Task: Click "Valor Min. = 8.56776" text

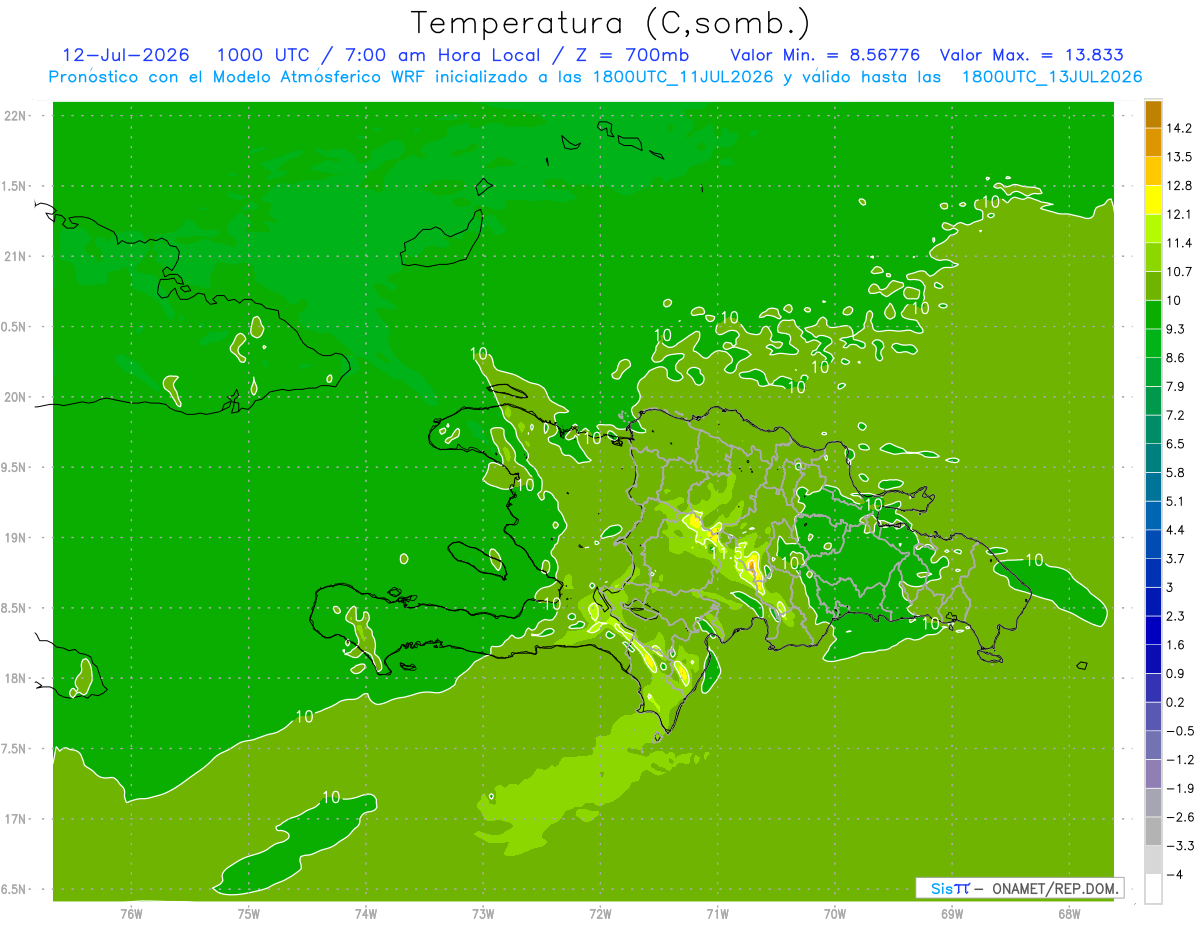Action: pyautogui.click(x=825, y=55)
